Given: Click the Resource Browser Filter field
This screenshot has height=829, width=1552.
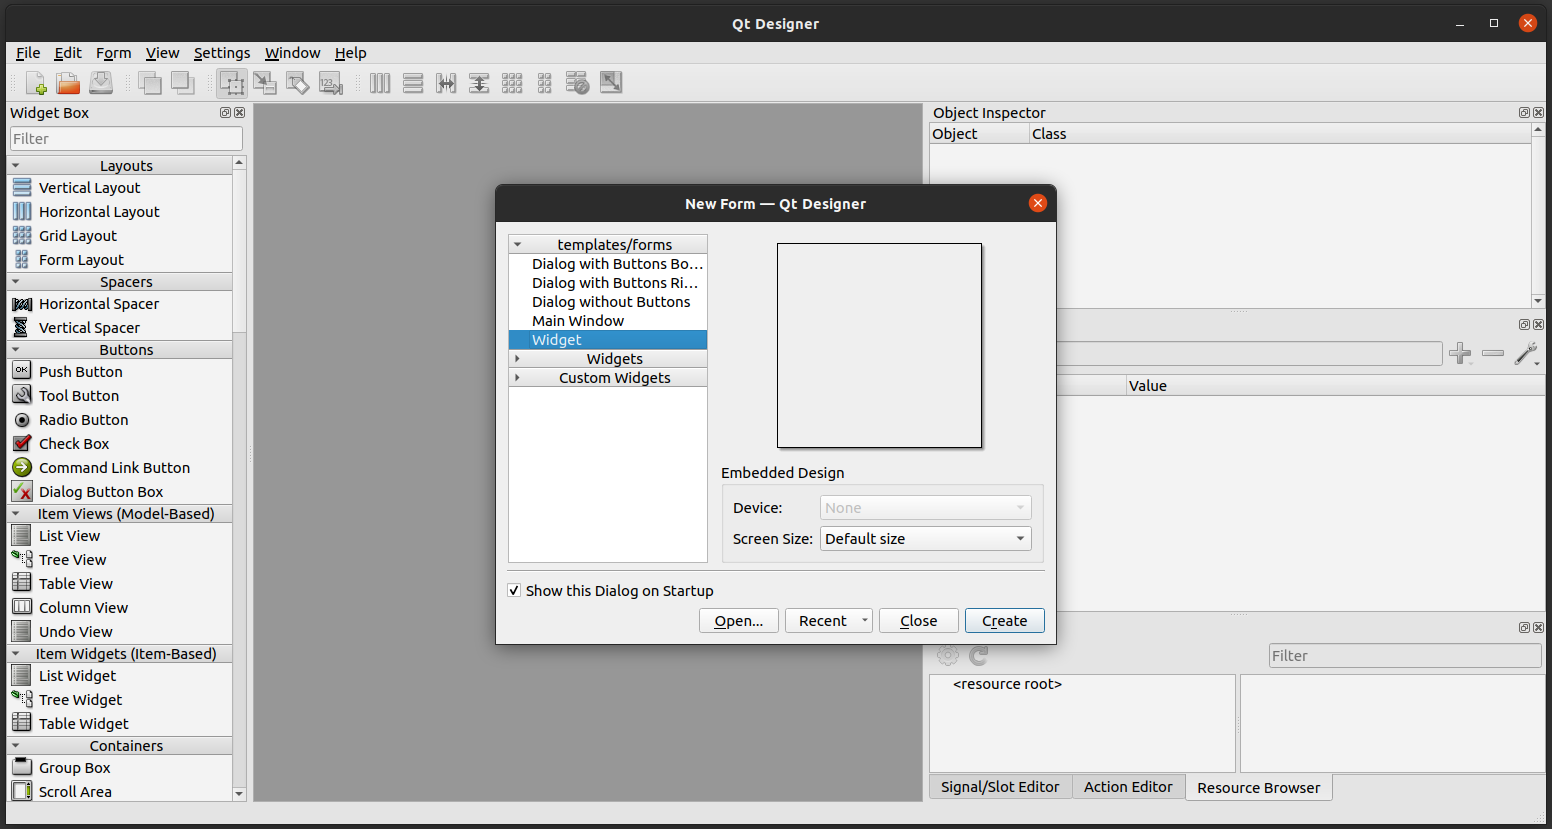Looking at the screenshot, I should pyautogui.click(x=1405, y=656).
